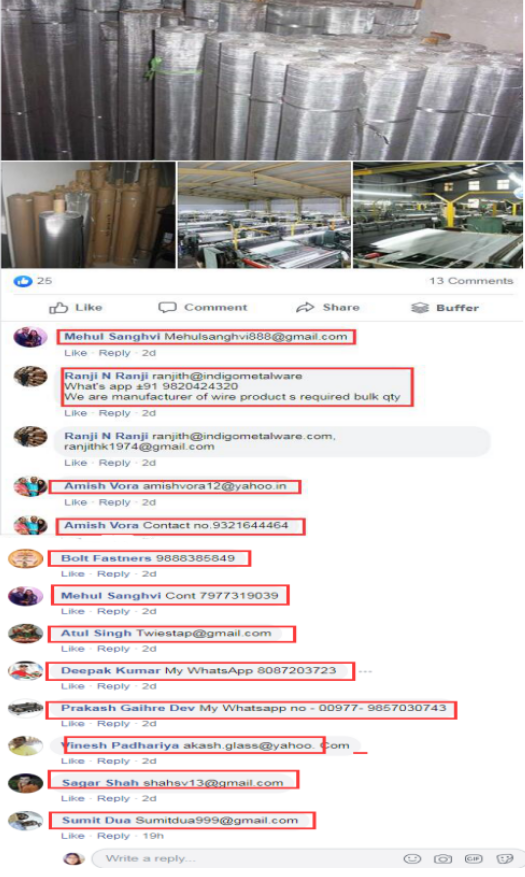
Task: Insert a GIF using the GIF icon
Action: 474,859
